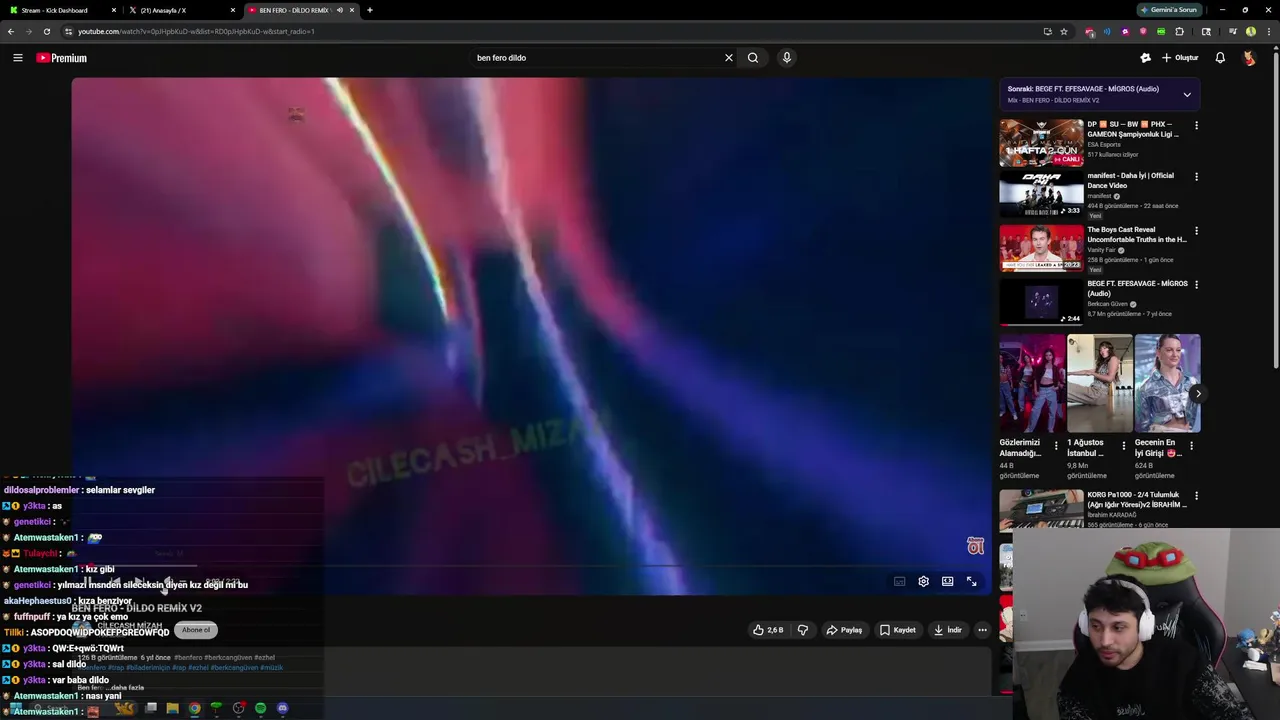Open the install app icon in address bar

(x=1047, y=31)
